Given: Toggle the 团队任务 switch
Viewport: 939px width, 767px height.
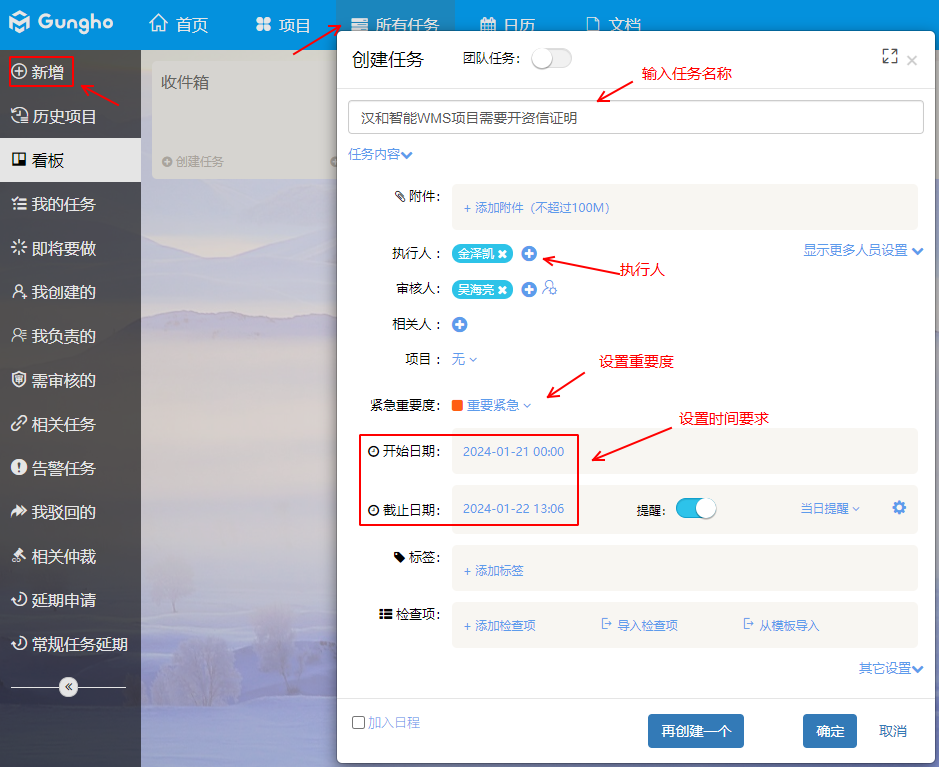Looking at the screenshot, I should point(551,59).
